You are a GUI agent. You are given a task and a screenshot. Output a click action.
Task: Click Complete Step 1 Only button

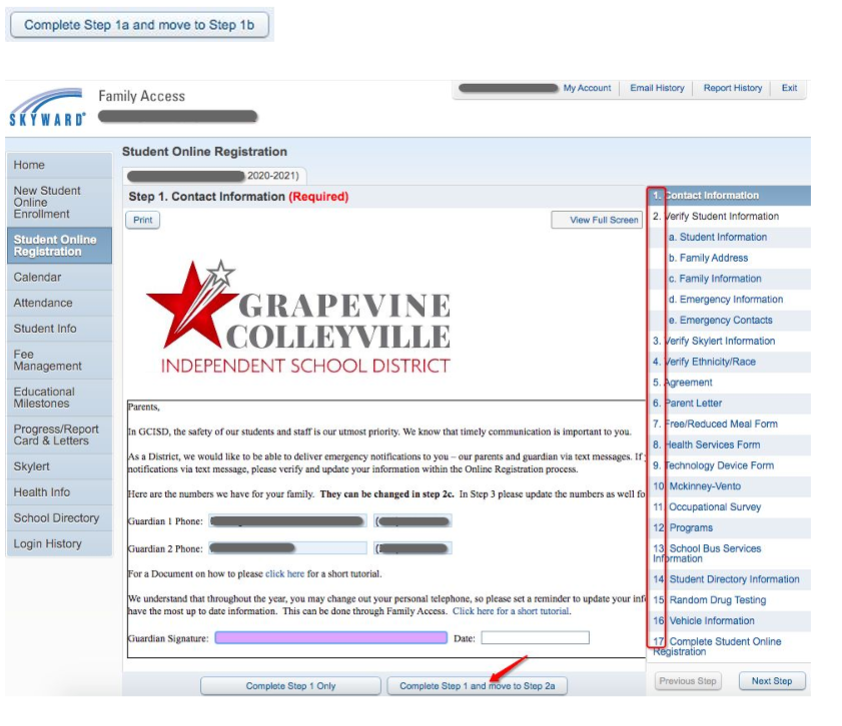click(290, 686)
